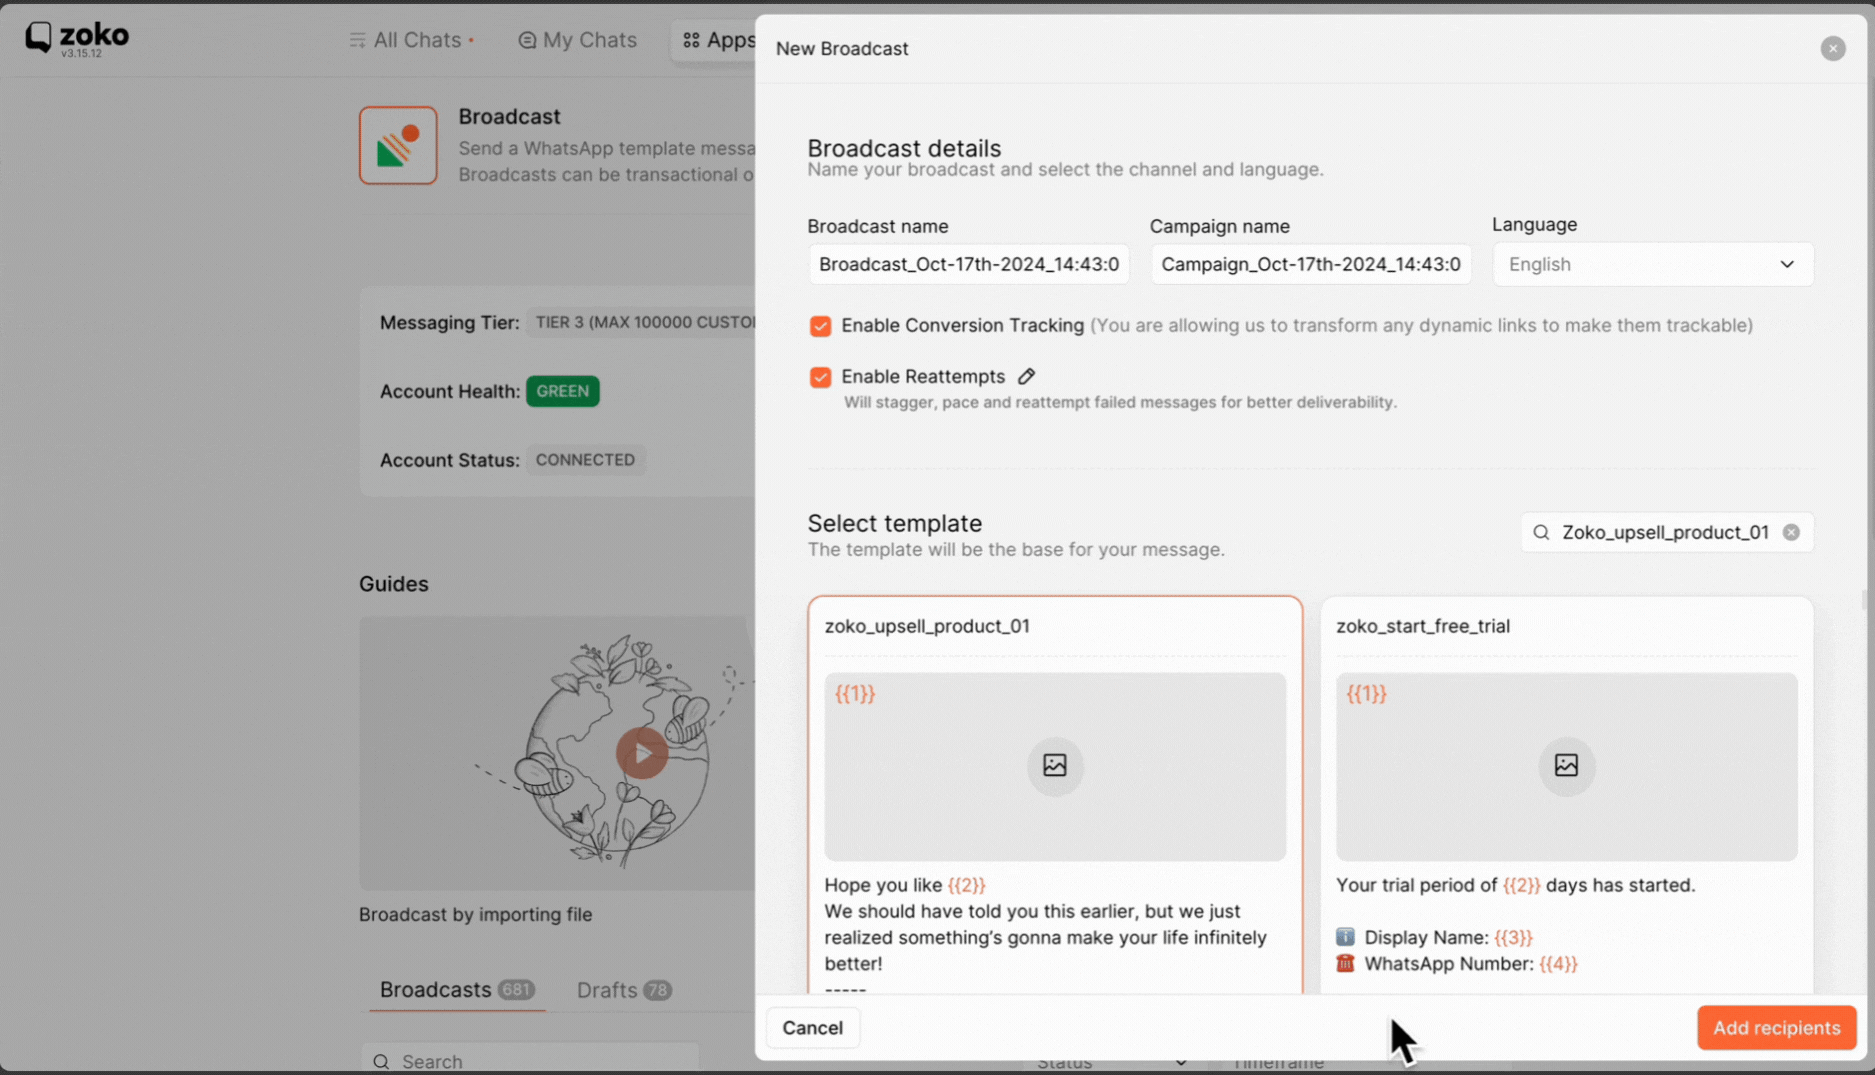Toggle Enable Reattempts checkbox
The height and width of the screenshot is (1075, 1875).
point(820,377)
